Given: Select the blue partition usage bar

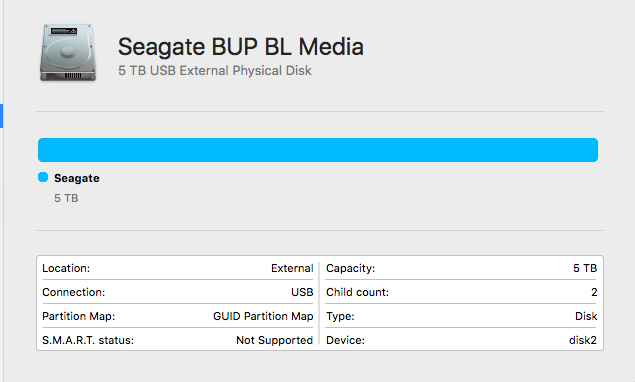Looking at the screenshot, I should tap(318, 150).
